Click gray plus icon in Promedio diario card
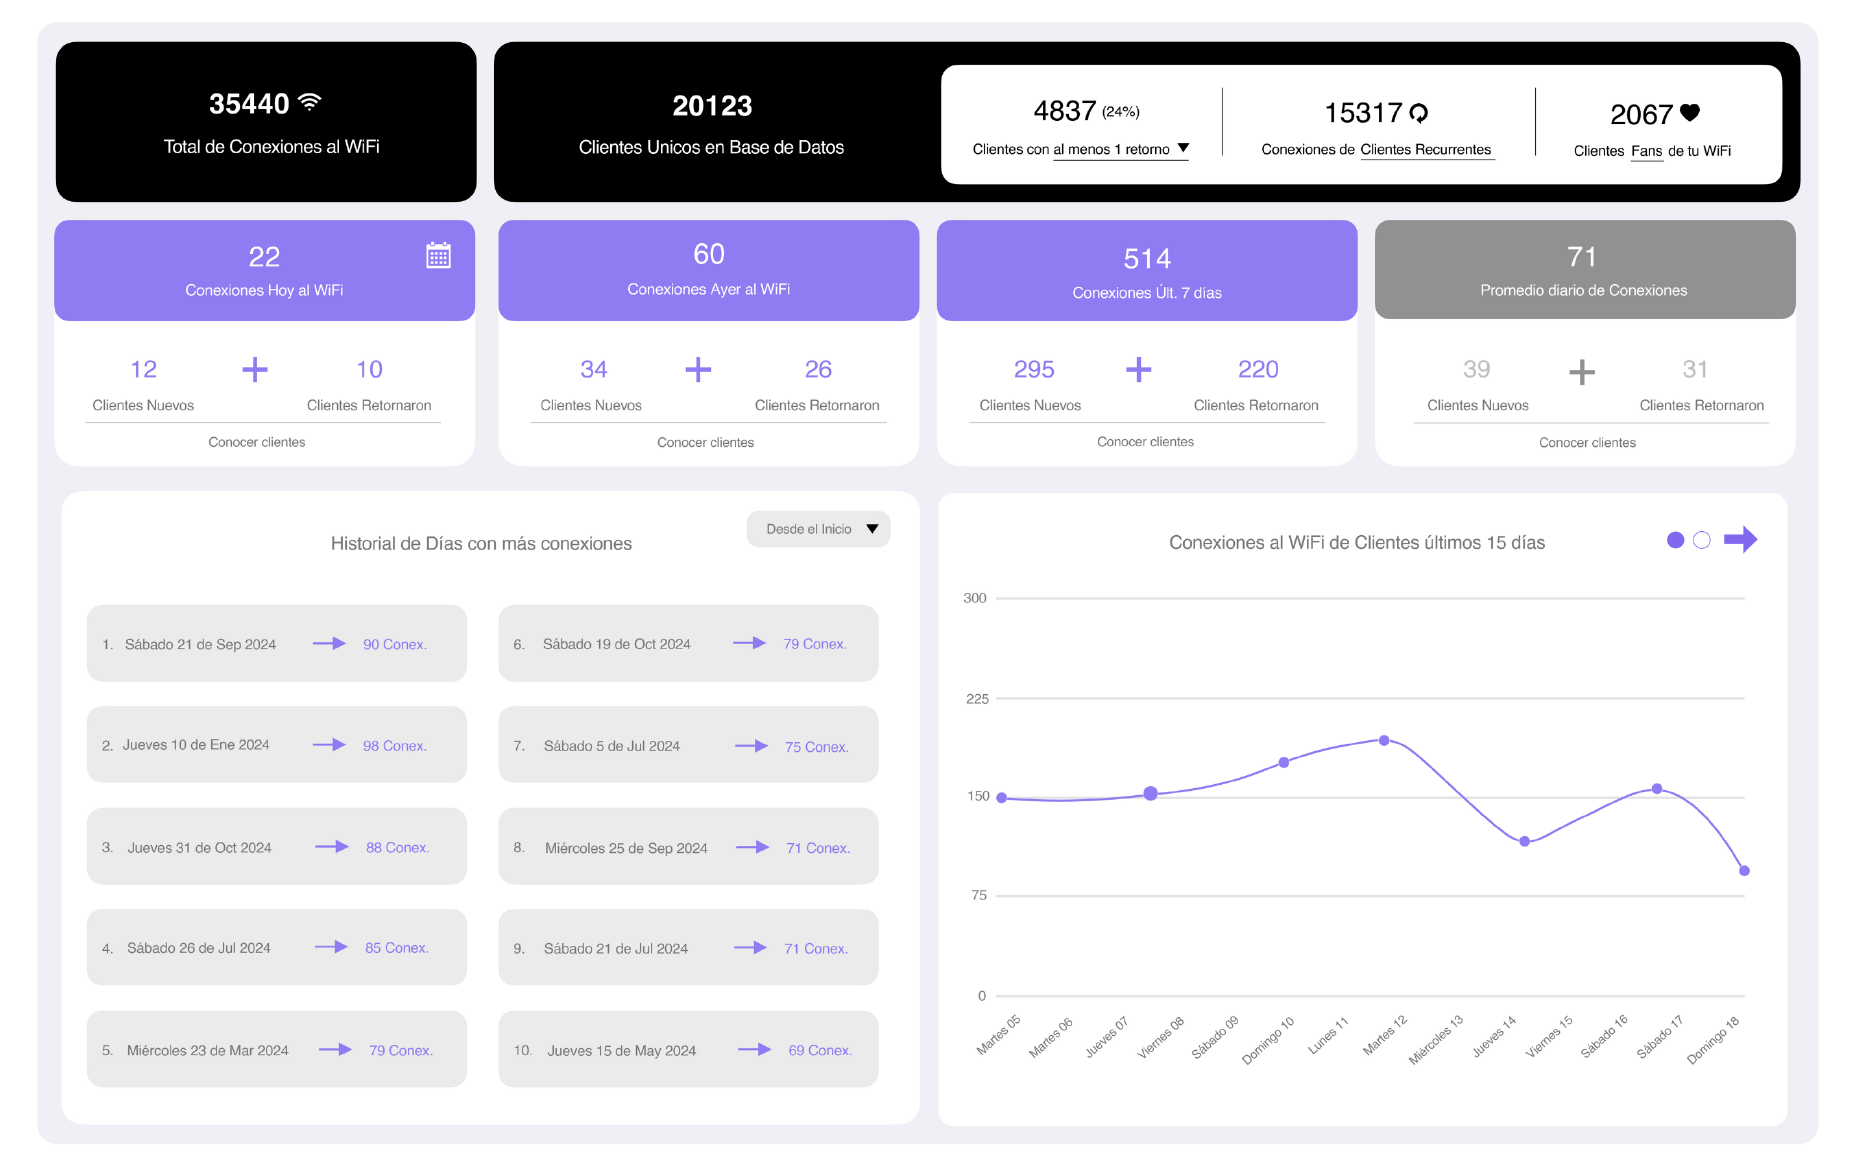Image resolution: width=1855 pixels, height=1167 pixels. [1581, 373]
